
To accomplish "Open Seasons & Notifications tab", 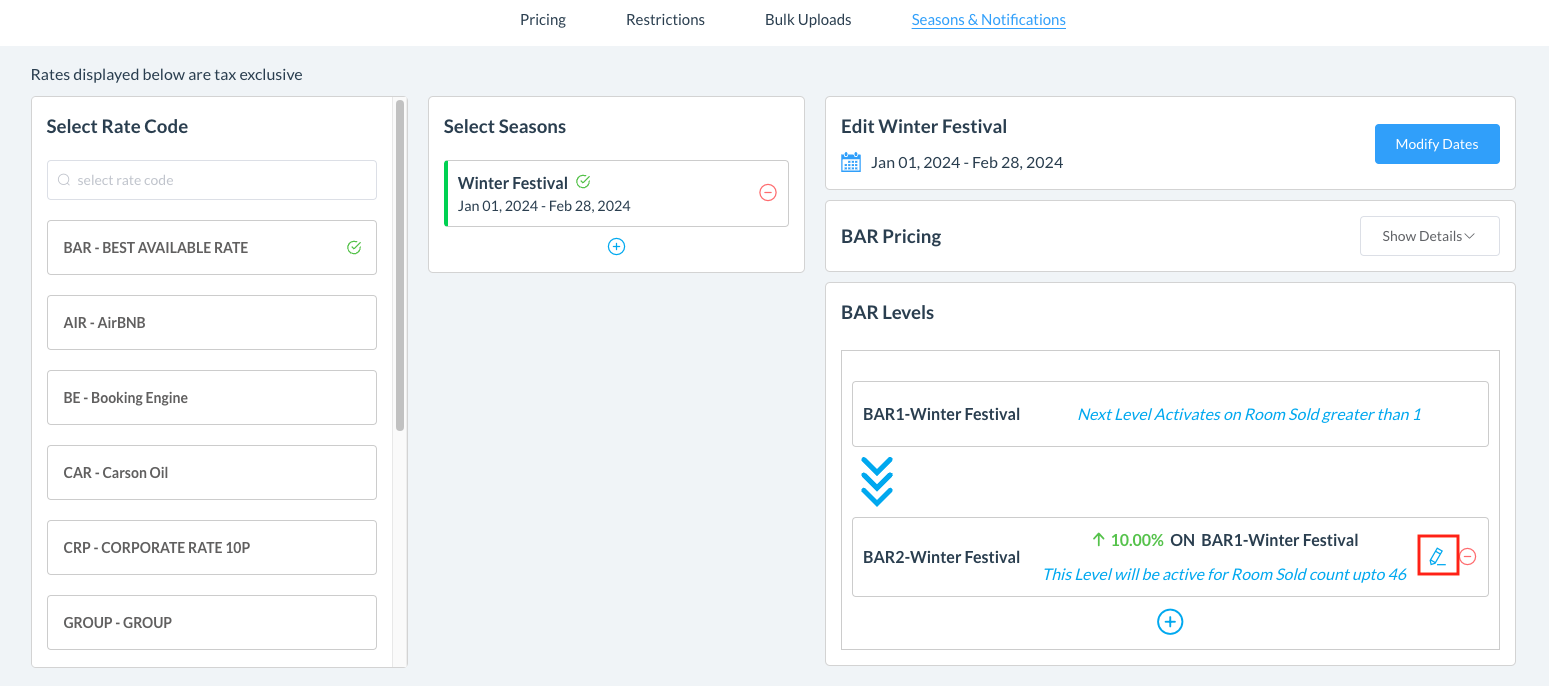I will pos(988,20).
